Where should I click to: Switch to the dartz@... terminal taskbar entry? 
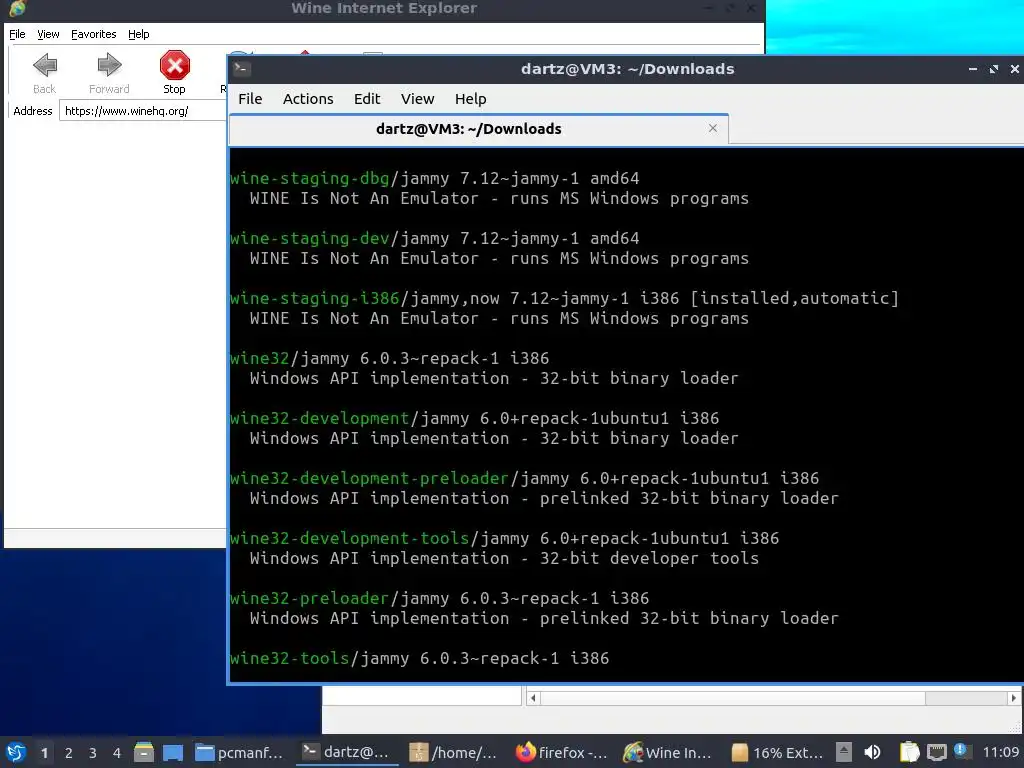(347, 752)
